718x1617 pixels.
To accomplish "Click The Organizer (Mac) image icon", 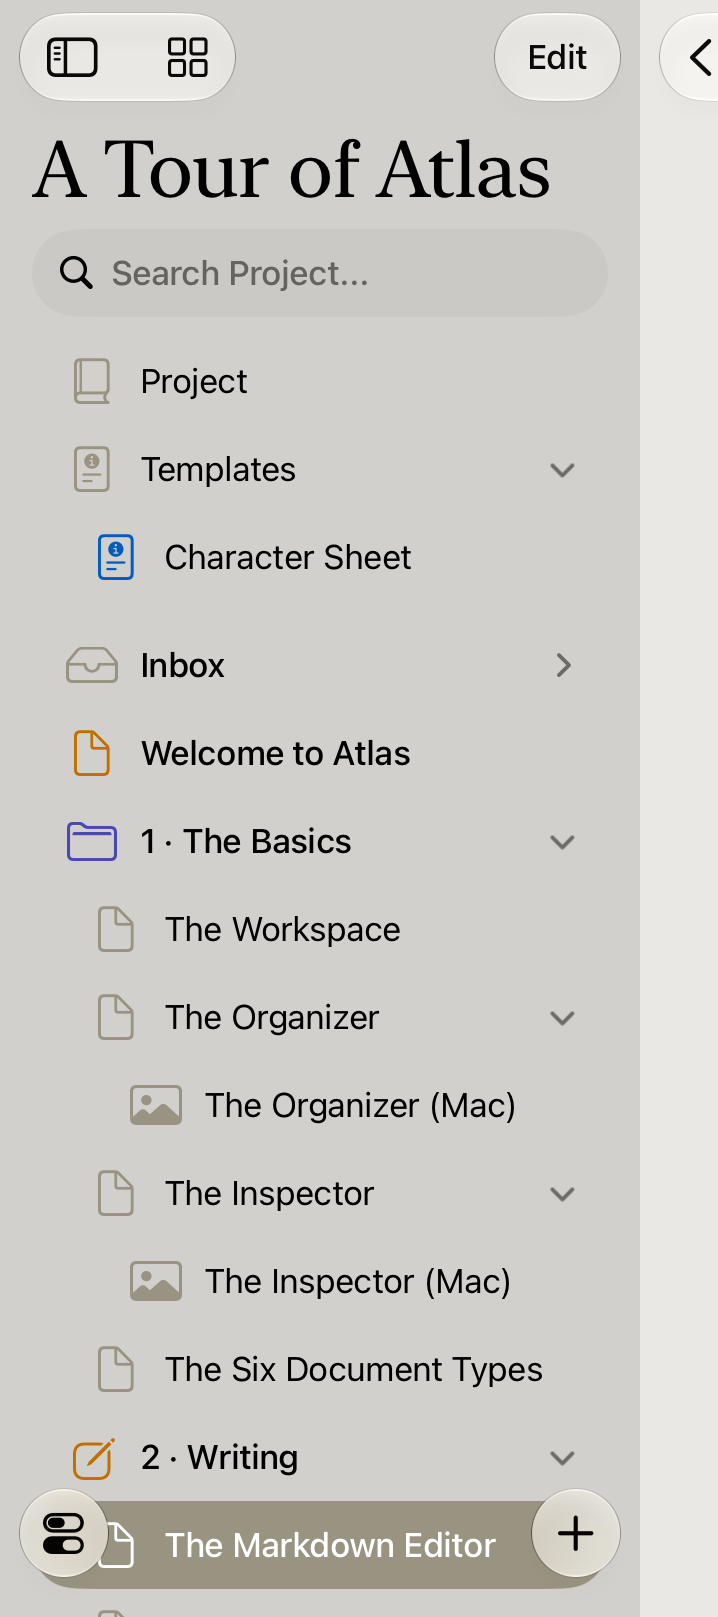I will [x=156, y=1105].
